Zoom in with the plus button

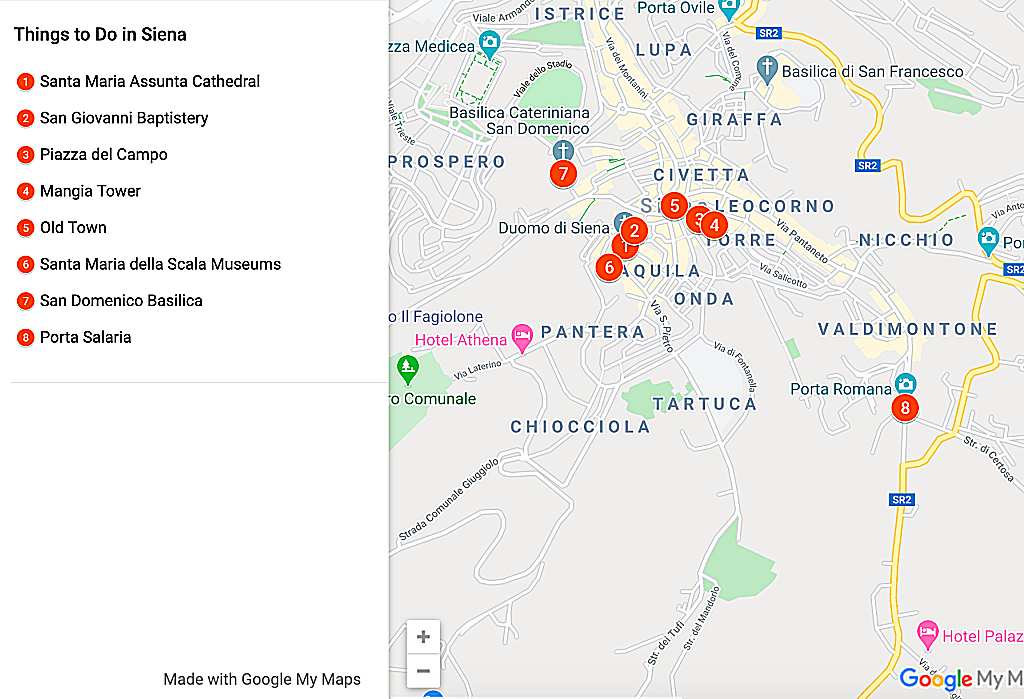click(423, 637)
